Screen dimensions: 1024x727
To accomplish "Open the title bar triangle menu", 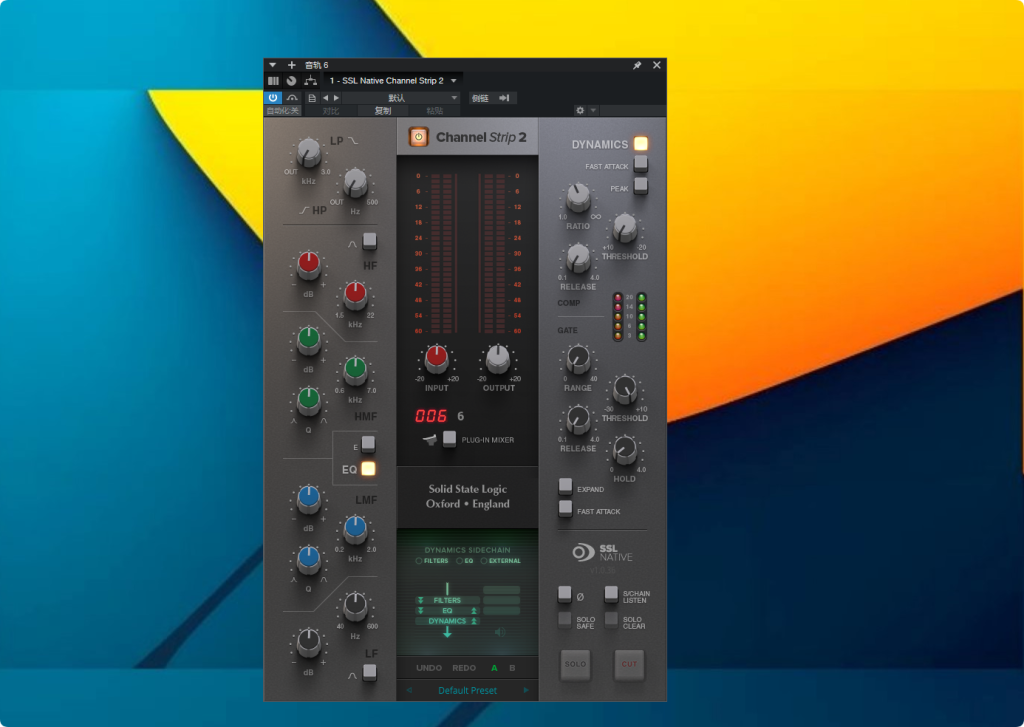I will [273, 65].
